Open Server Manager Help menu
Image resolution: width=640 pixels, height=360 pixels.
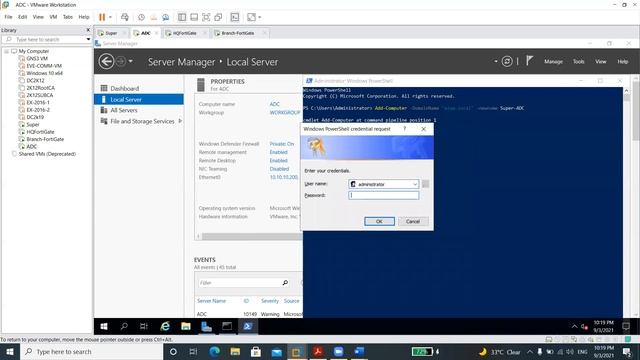coord(622,62)
